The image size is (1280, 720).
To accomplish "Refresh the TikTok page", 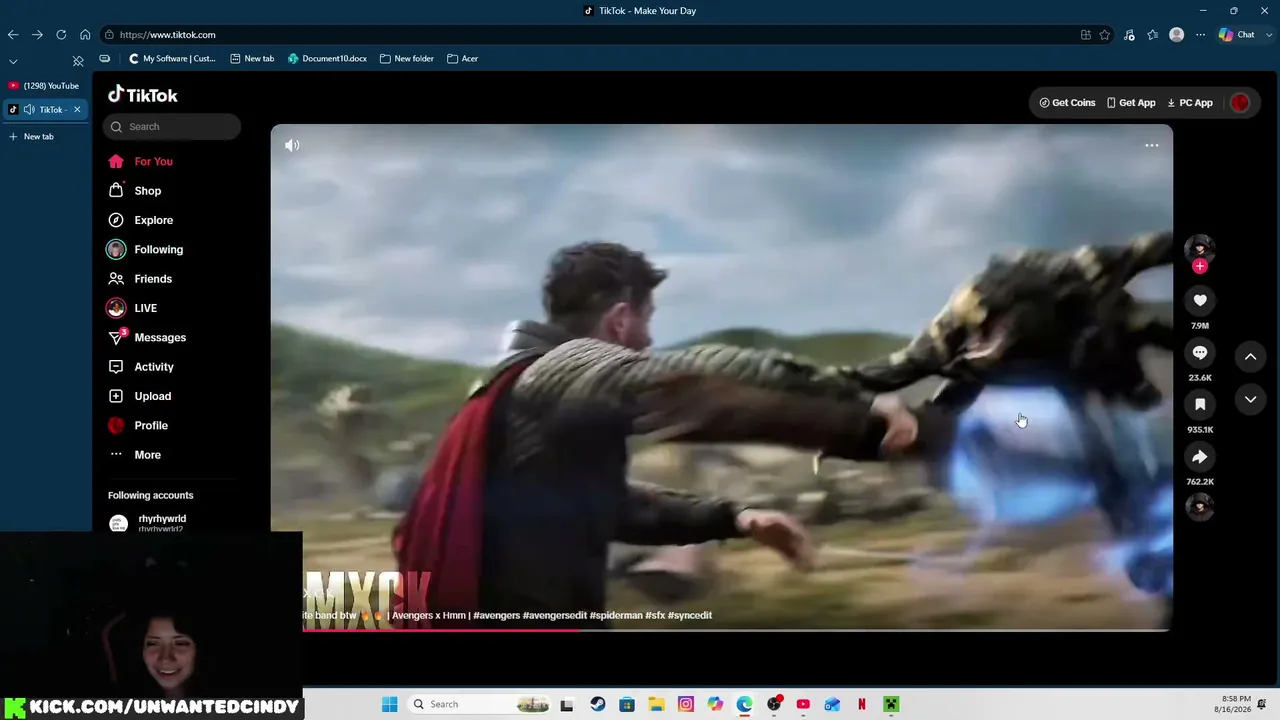I will pos(61,35).
